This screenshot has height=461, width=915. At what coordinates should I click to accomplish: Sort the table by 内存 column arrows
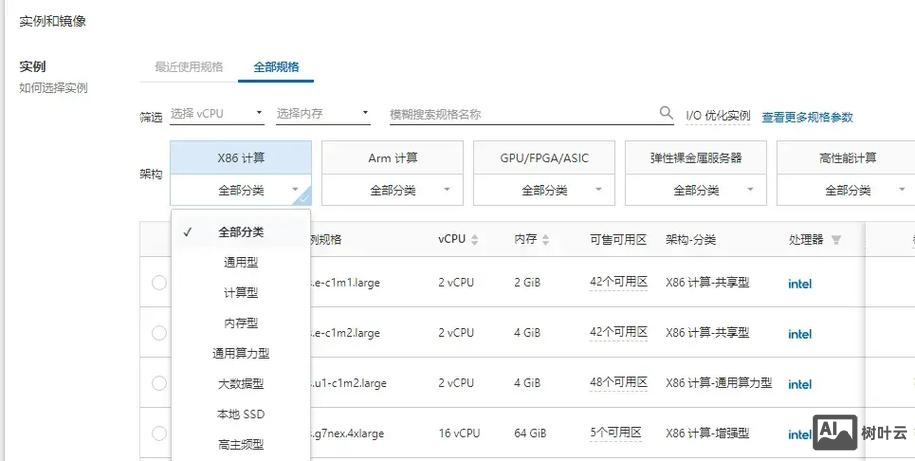click(546, 240)
